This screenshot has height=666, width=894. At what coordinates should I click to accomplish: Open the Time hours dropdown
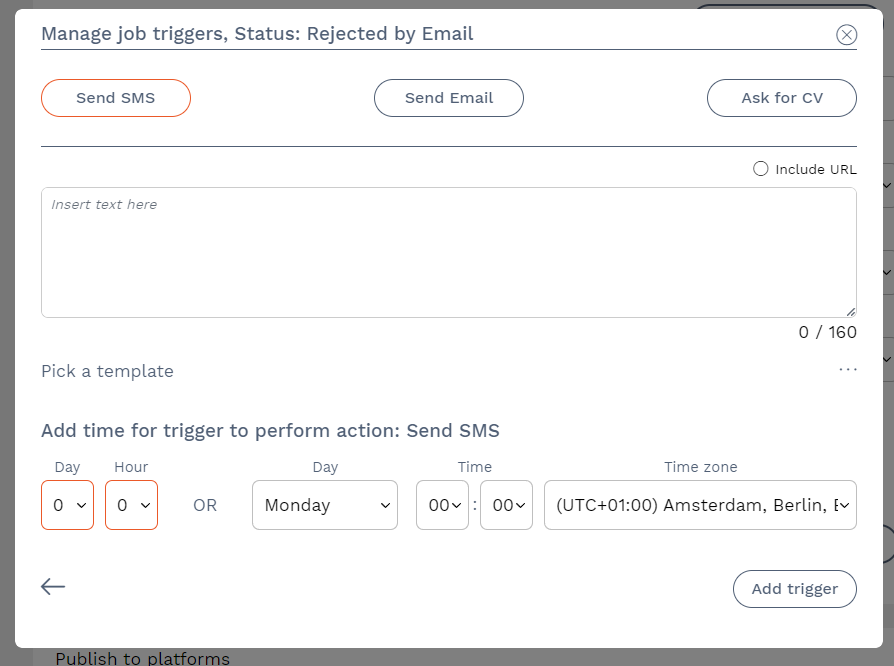tap(442, 505)
